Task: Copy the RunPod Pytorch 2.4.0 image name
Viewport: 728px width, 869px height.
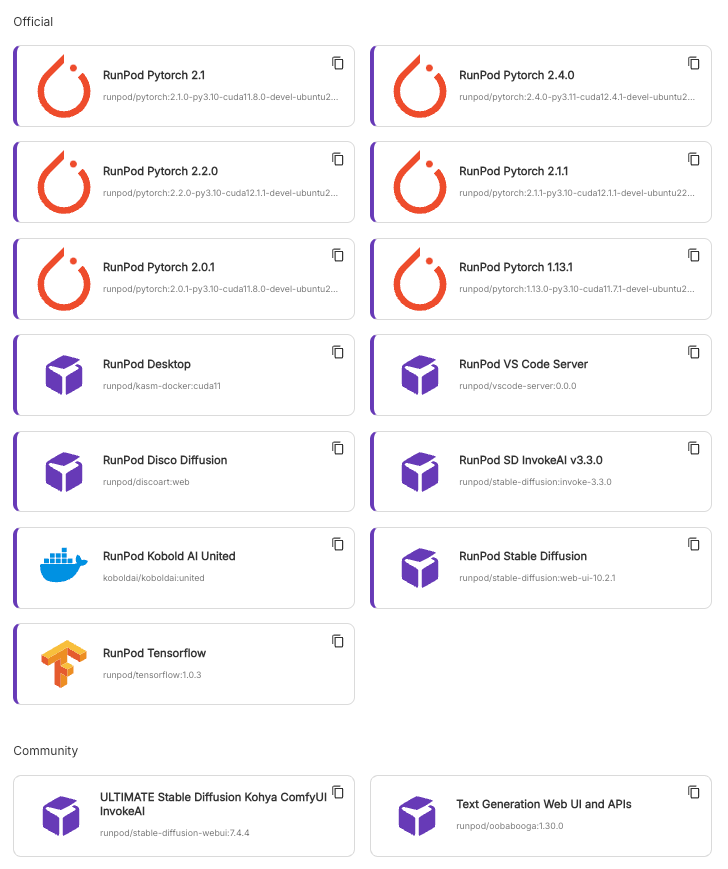Action: [x=694, y=63]
